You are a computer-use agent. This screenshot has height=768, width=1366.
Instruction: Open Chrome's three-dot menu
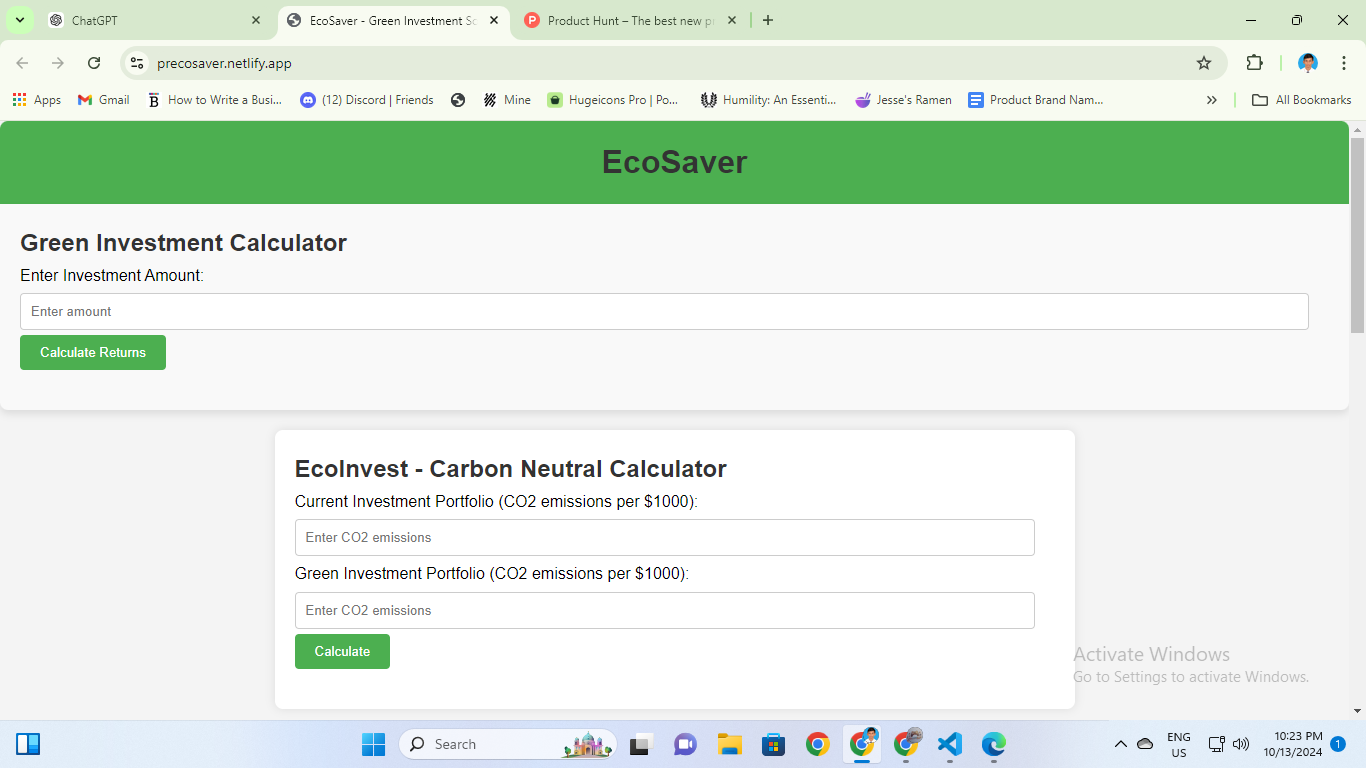coord(1344,62)
